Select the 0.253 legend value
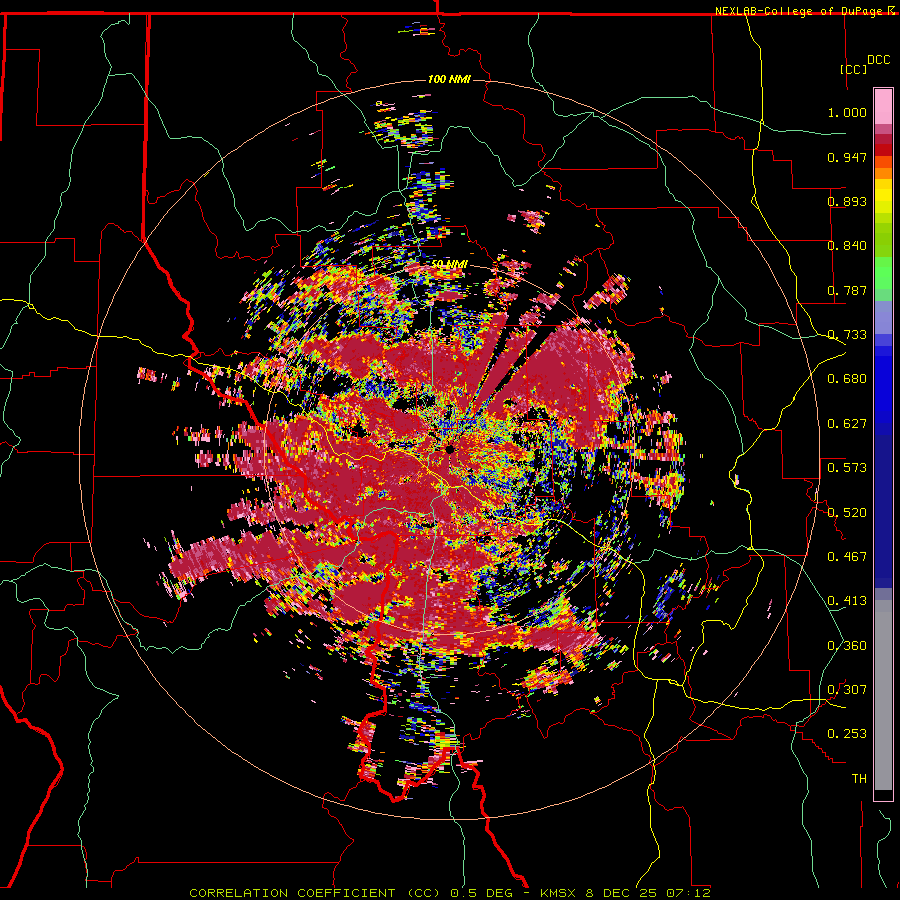The width and height of the screenshot is (900, 900). 847,734
